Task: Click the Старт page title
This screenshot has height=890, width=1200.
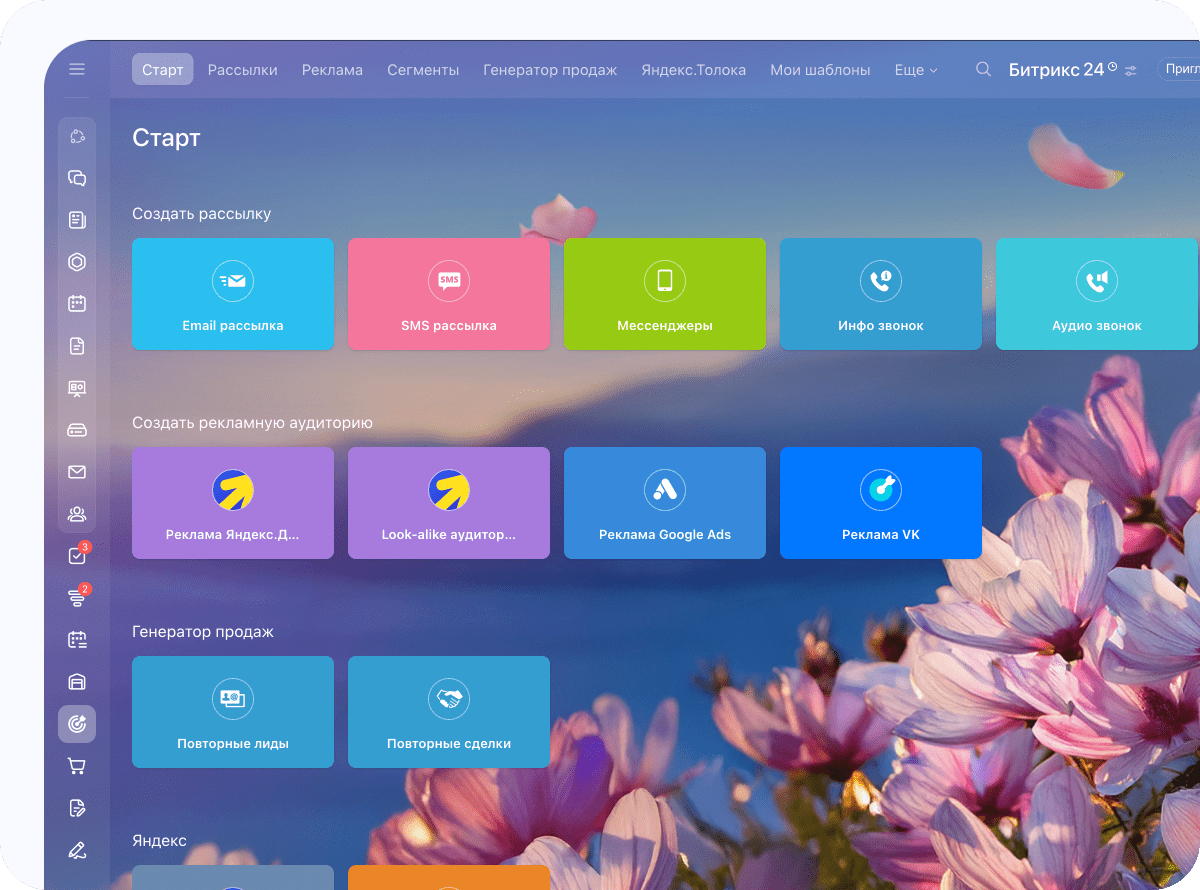Action: 166,138
